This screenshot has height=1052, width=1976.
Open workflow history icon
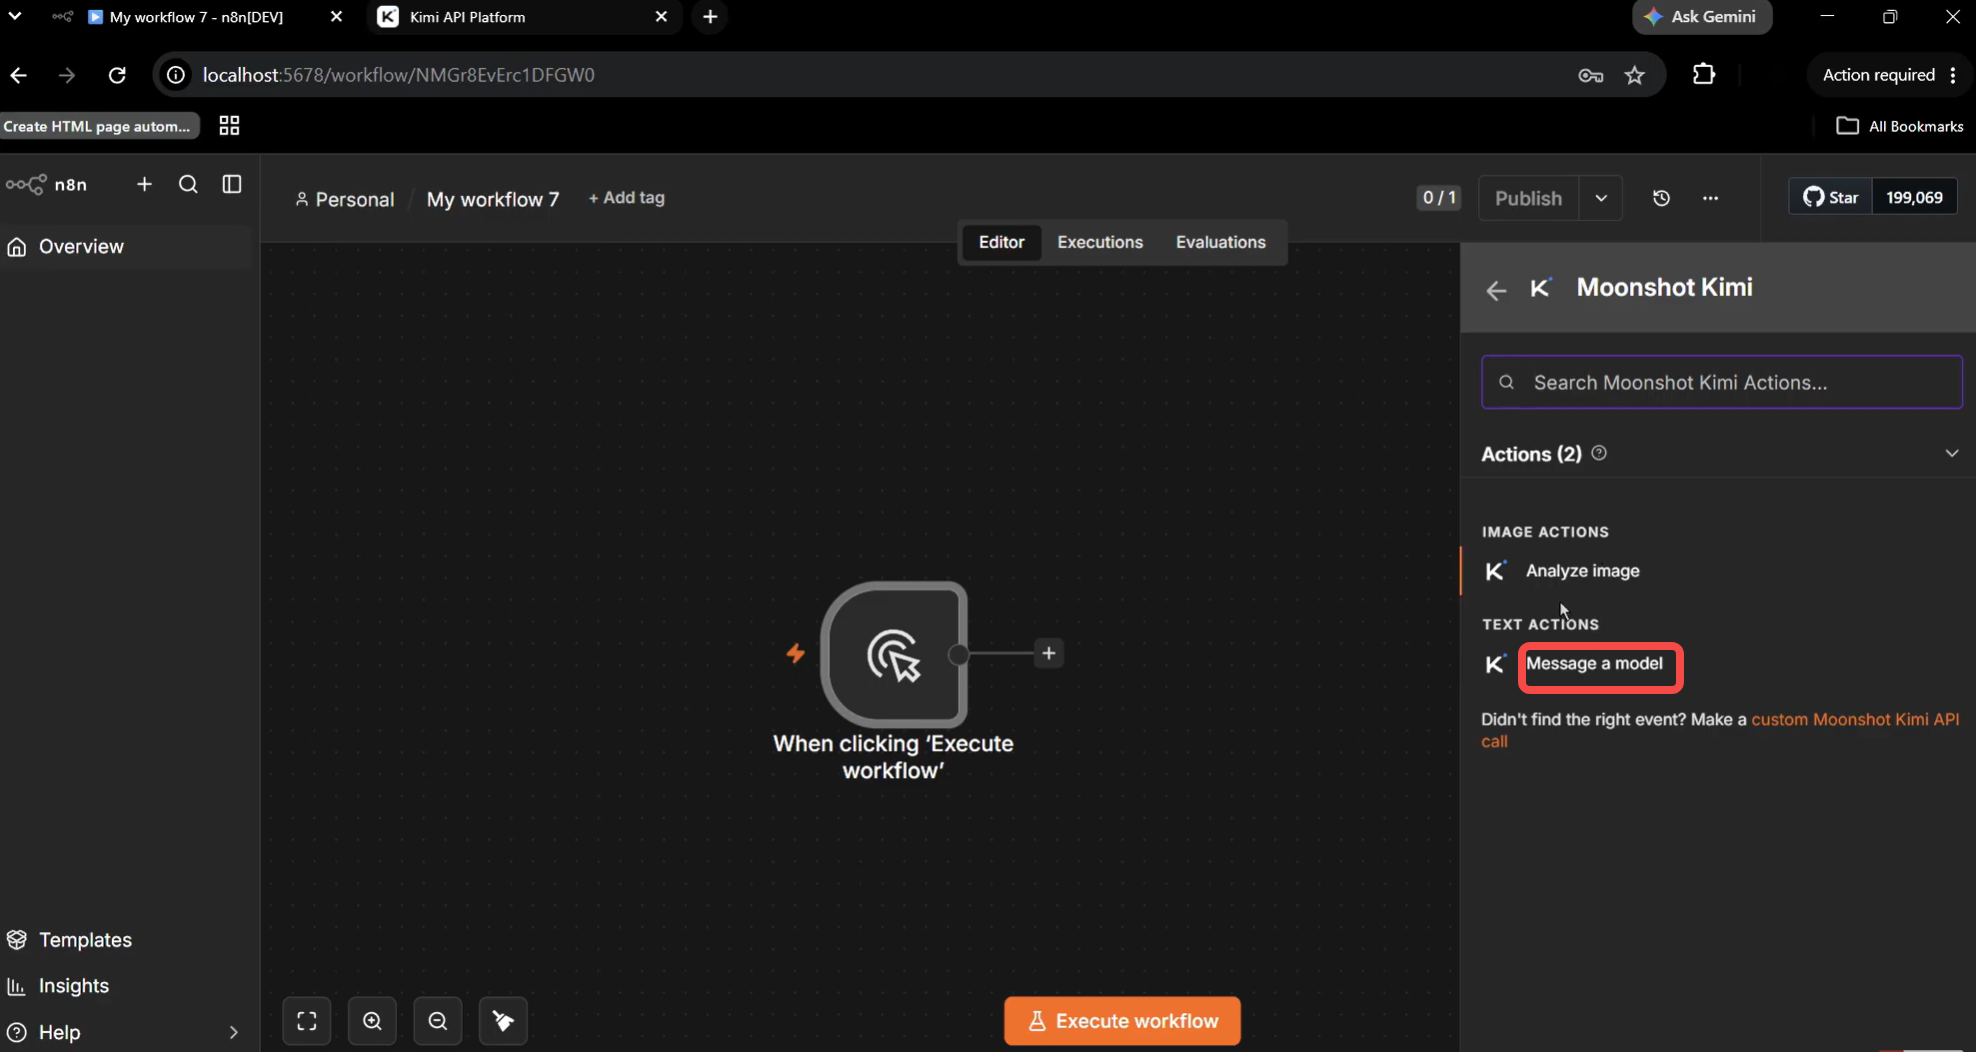pyautogui.click(x=1661, y=198)
